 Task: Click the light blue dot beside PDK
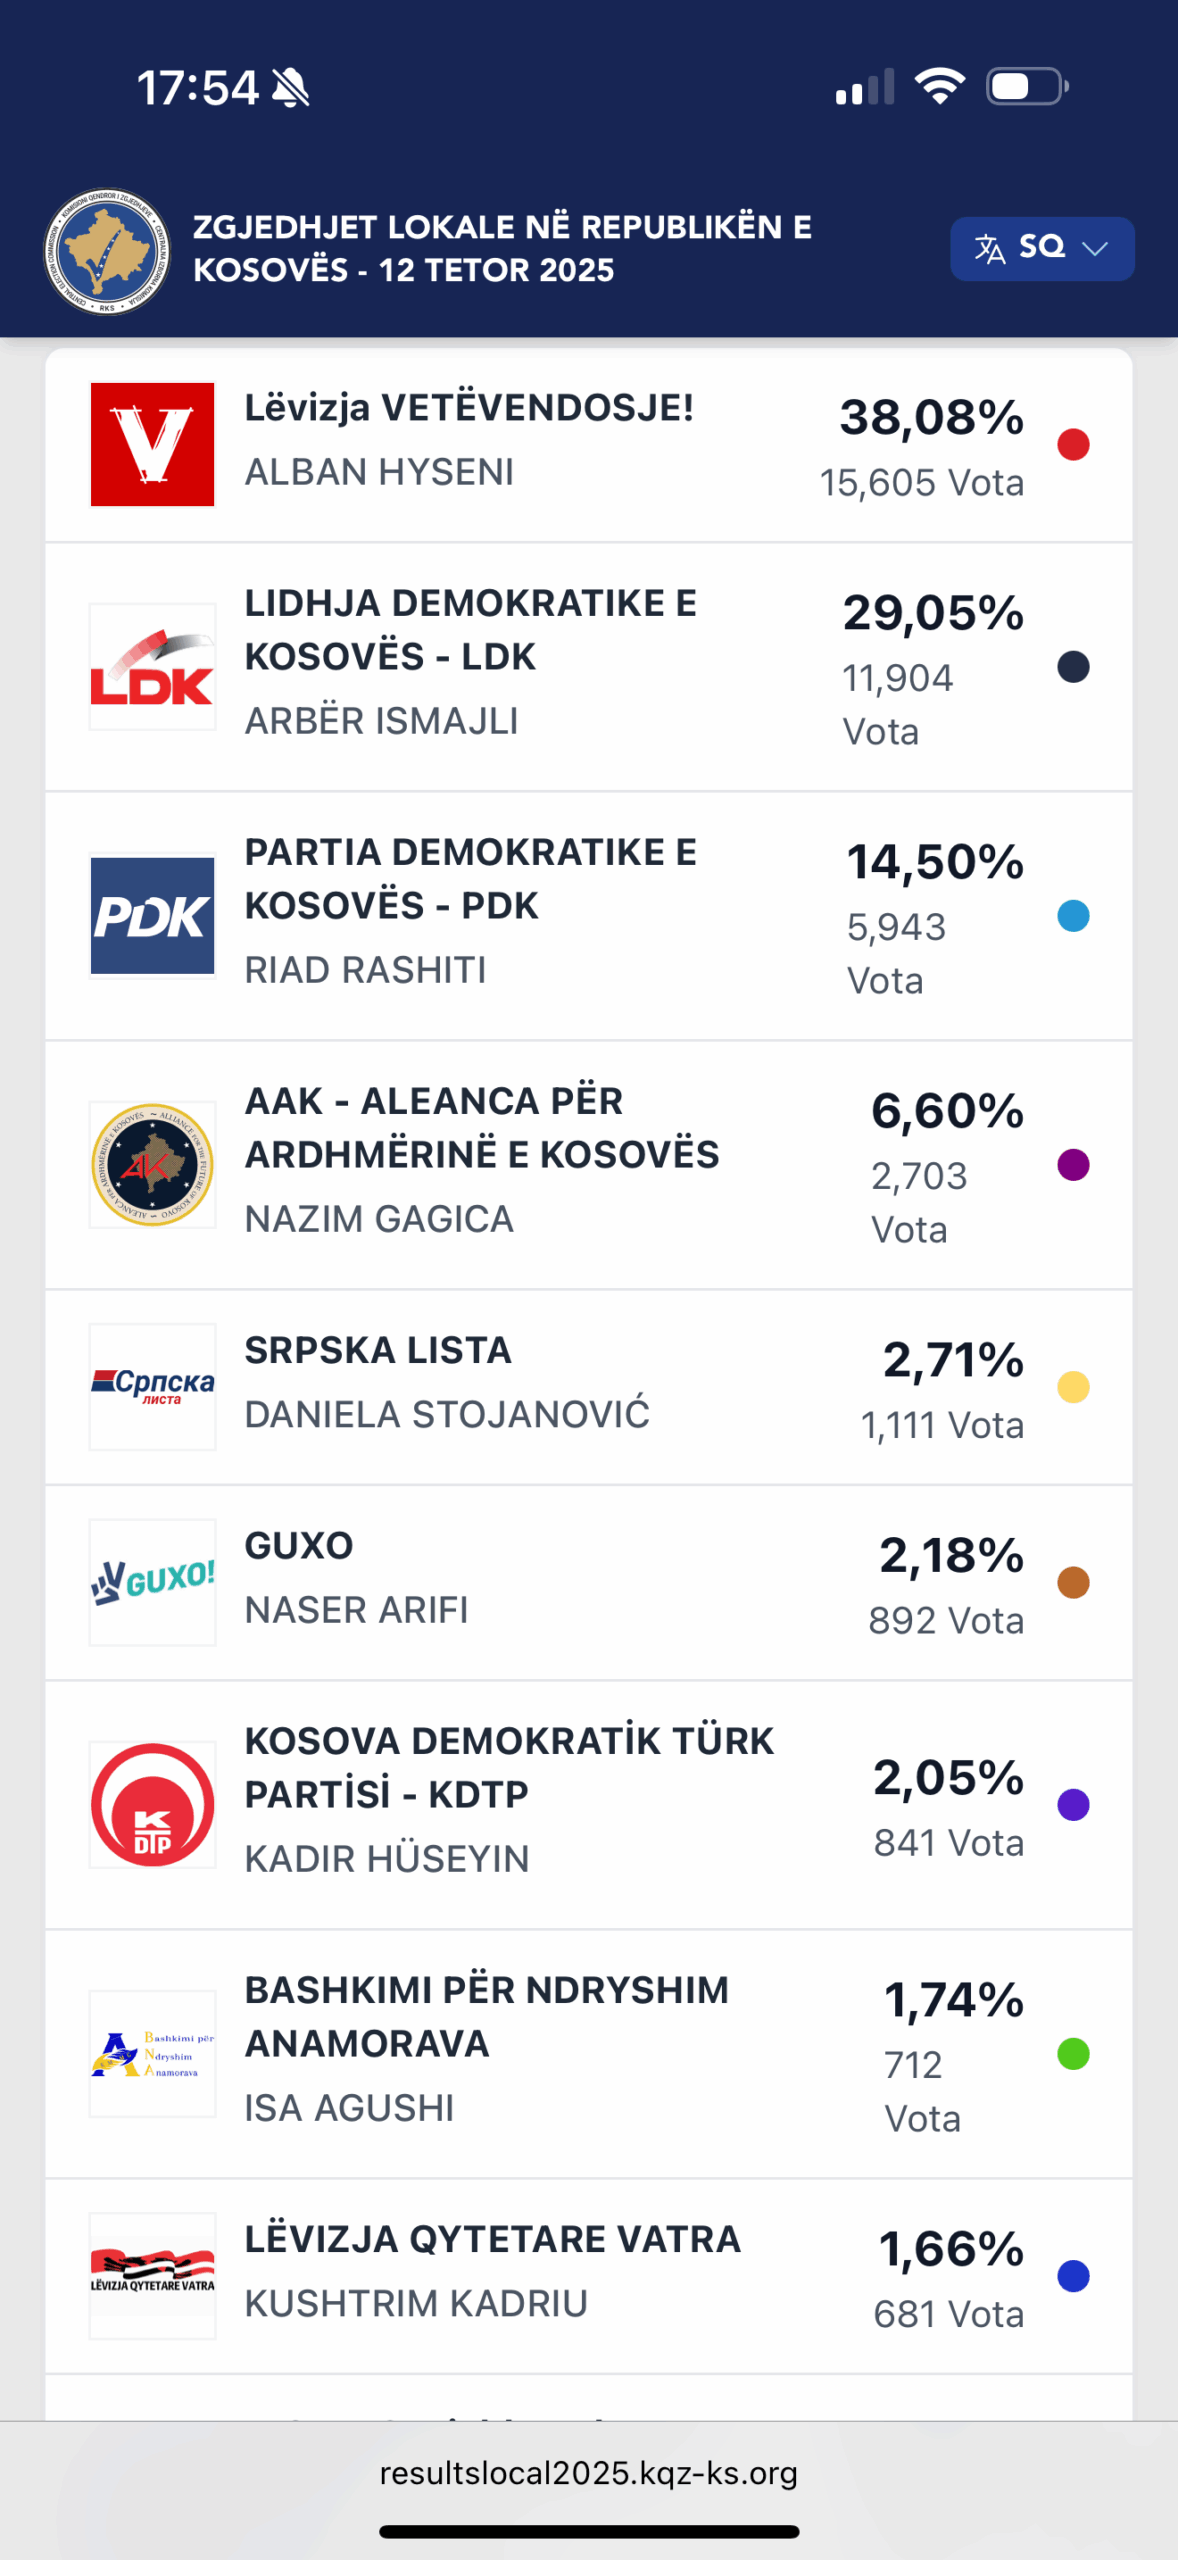[x=1073, y=916]
